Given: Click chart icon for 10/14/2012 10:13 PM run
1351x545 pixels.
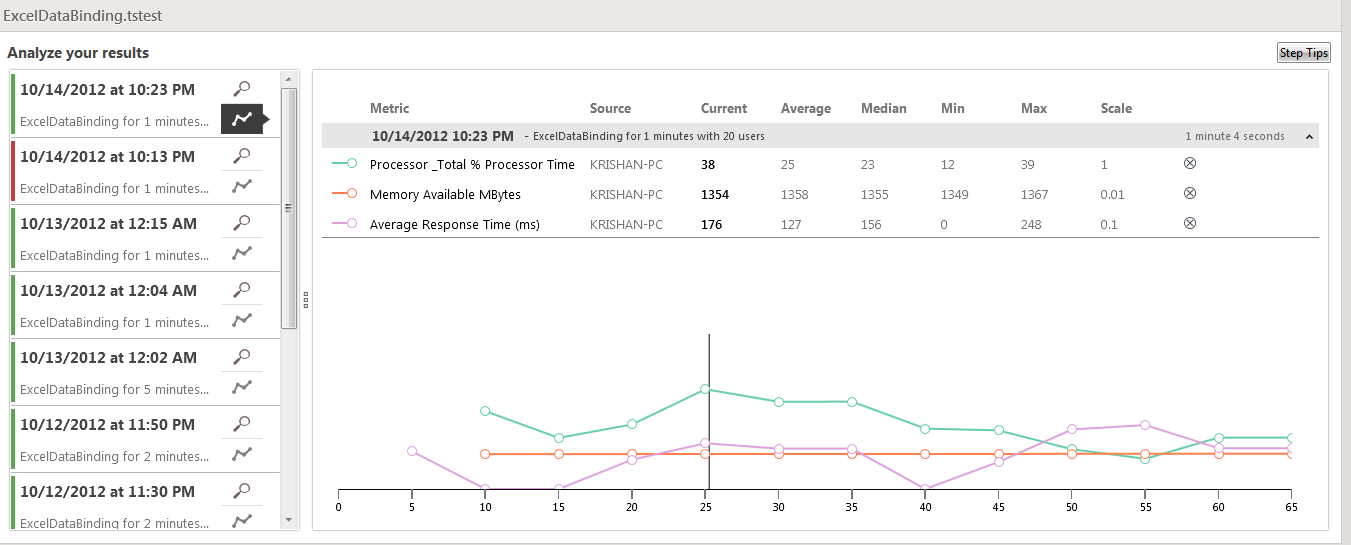Looking at the screenshot, I should pos(241,185).
